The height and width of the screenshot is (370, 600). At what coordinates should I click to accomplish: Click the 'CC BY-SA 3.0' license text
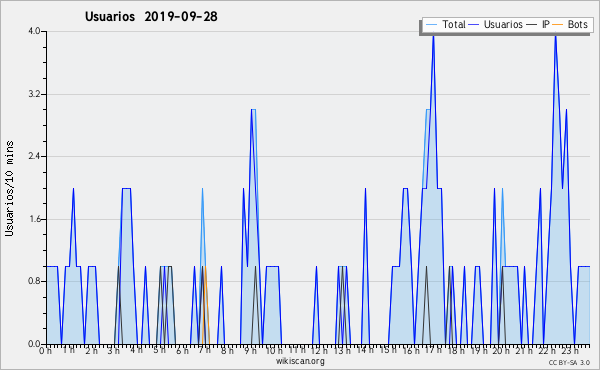[x=569, y=362]
